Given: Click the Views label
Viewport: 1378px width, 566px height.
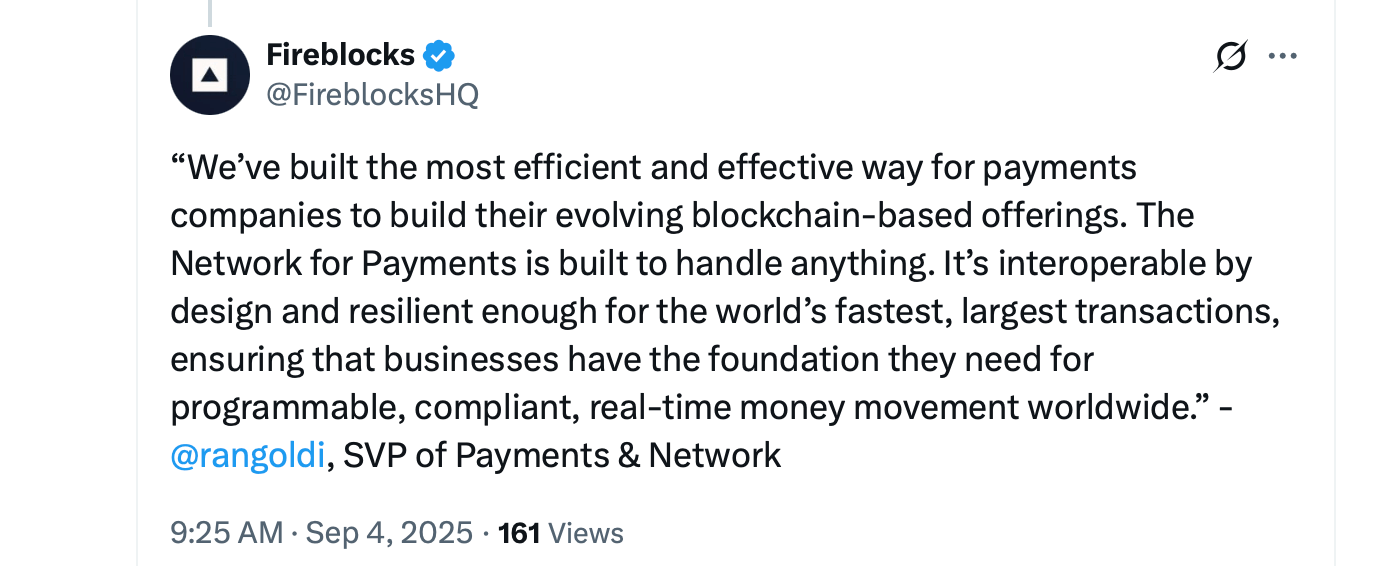Looking at the screenshot, I should [x=587, y=533].
